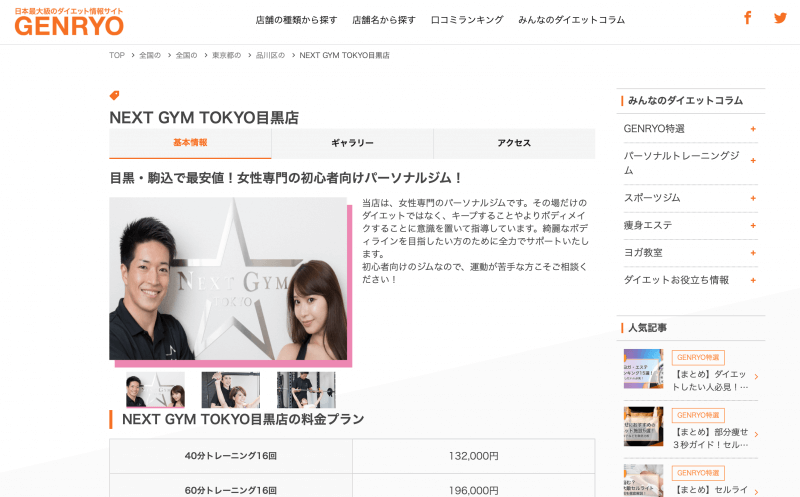Screen dimensions: 800x497
Task: Expand スポーツジム plus icon
Action: (x=753, y=198)
